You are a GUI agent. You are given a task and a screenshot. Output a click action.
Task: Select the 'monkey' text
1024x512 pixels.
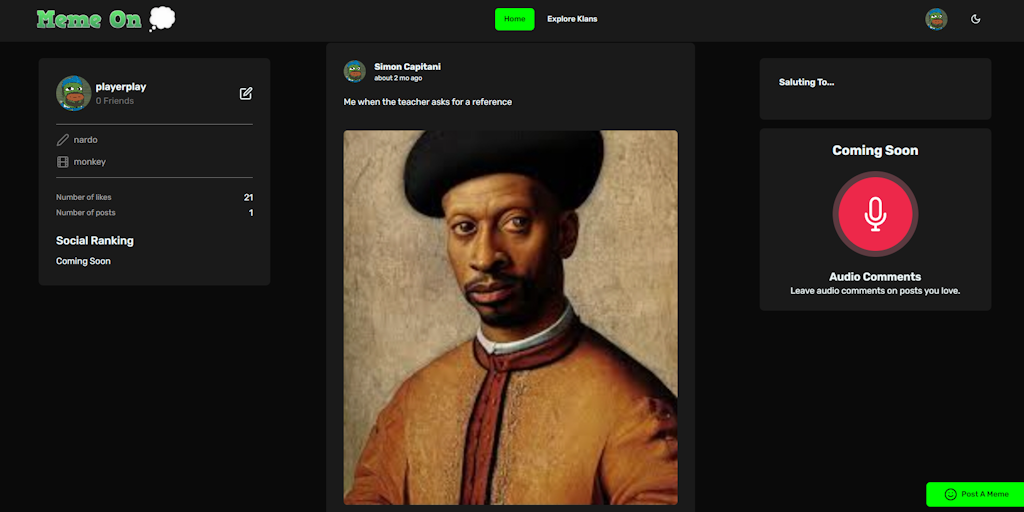click(x=89, y=162)
